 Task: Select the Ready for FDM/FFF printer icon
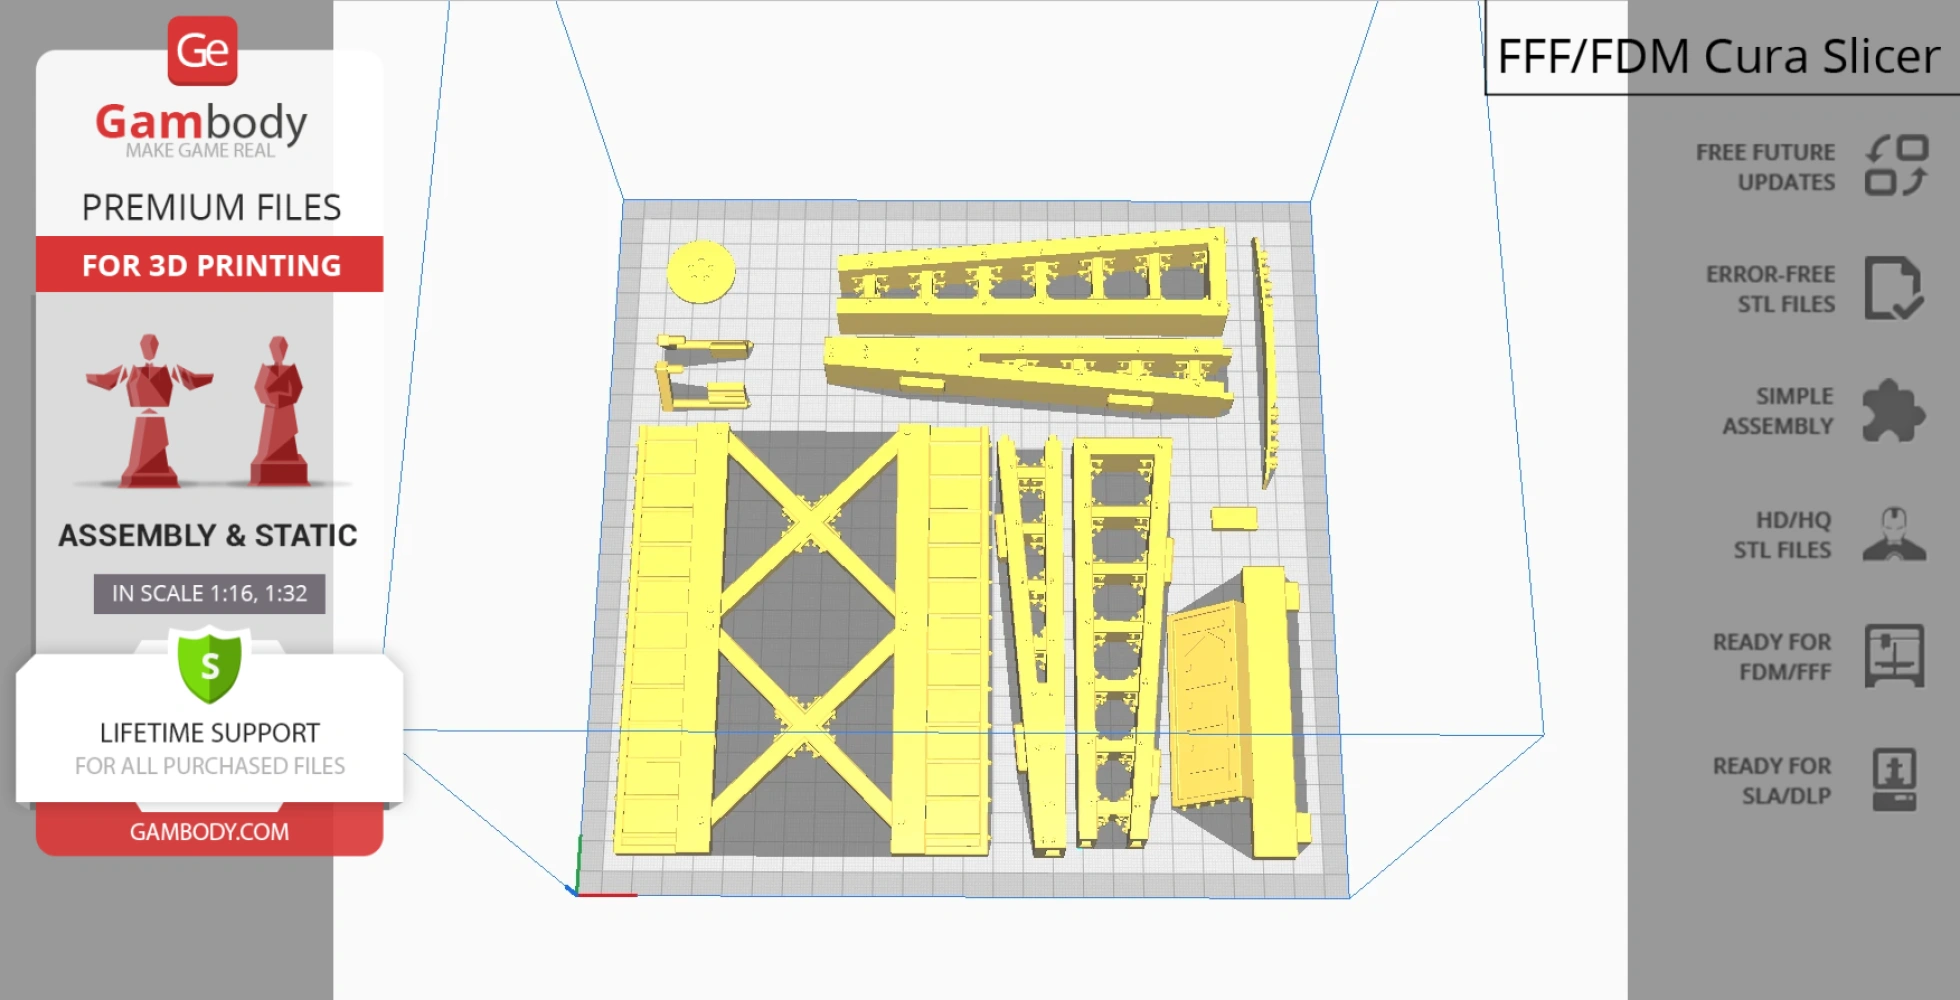(1895, 657)
